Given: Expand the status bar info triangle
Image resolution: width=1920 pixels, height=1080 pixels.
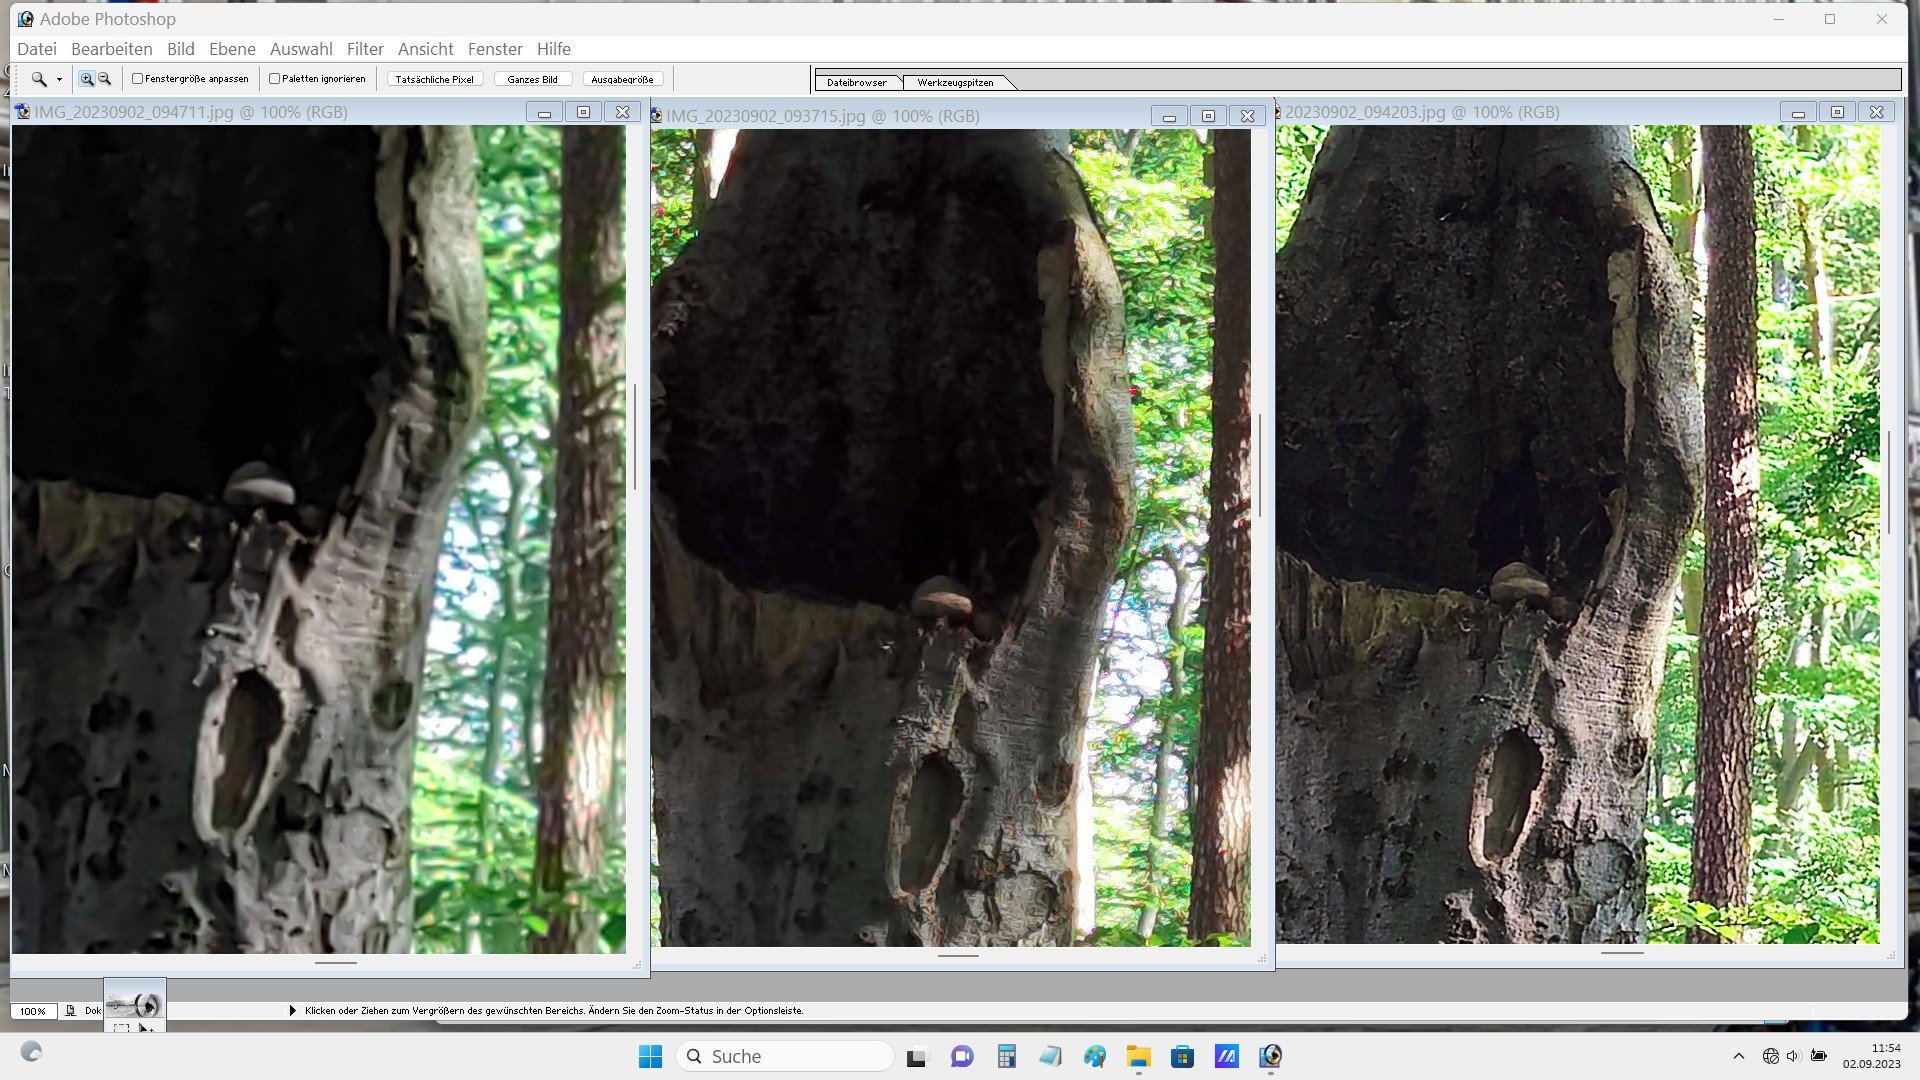Looking at the screenshot, I should pyautogui.click(x=292, y=1011).
